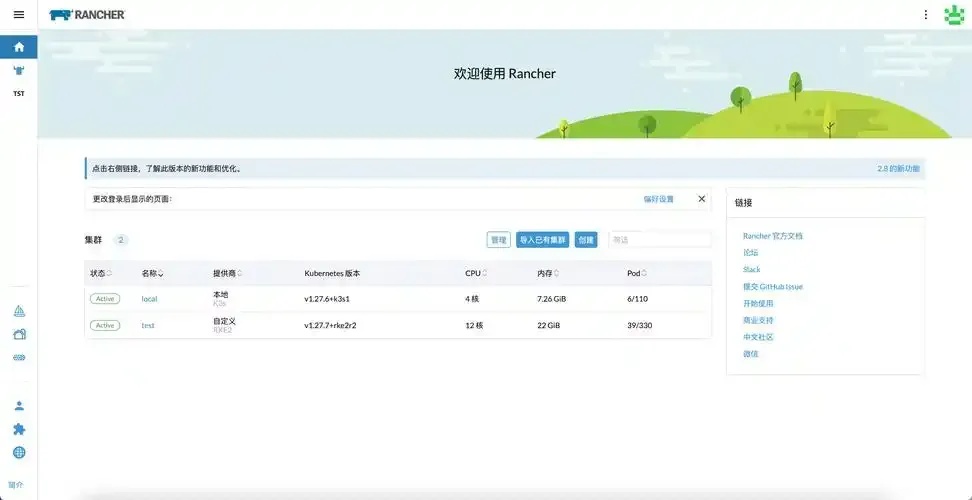Screen dimensions: 972x500
Task: Open the hamburger navigation menu
Action: [19, 14]
